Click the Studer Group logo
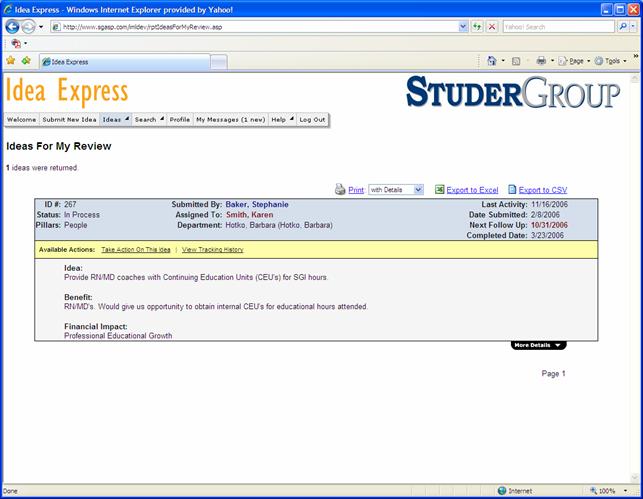The height and width of the screenshot is (499, 643). tap(513, 92)
